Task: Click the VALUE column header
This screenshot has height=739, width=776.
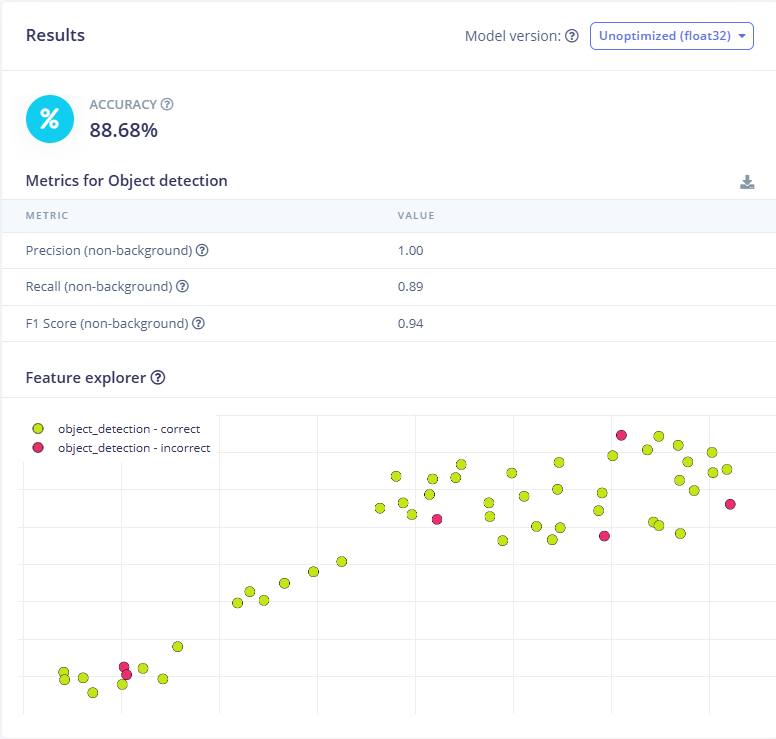Action: point(416,215)
